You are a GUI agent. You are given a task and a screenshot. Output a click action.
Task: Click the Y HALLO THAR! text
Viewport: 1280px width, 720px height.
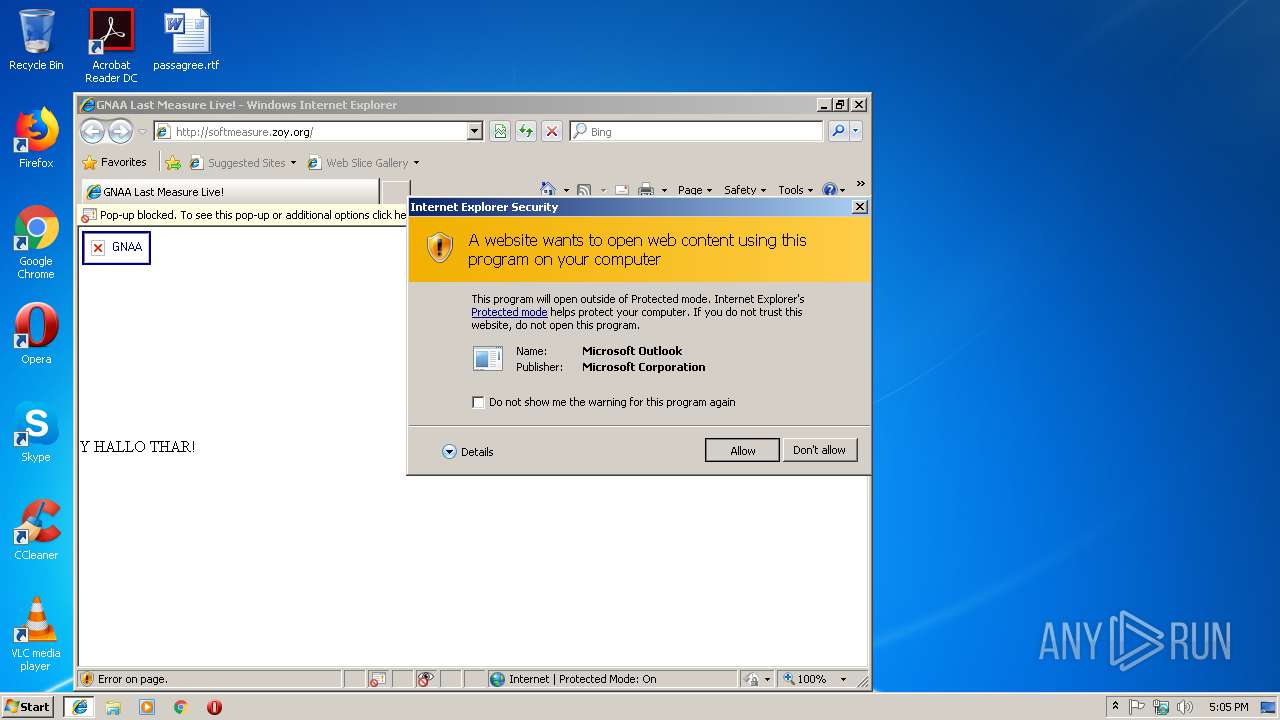click(x=138, y=447)
